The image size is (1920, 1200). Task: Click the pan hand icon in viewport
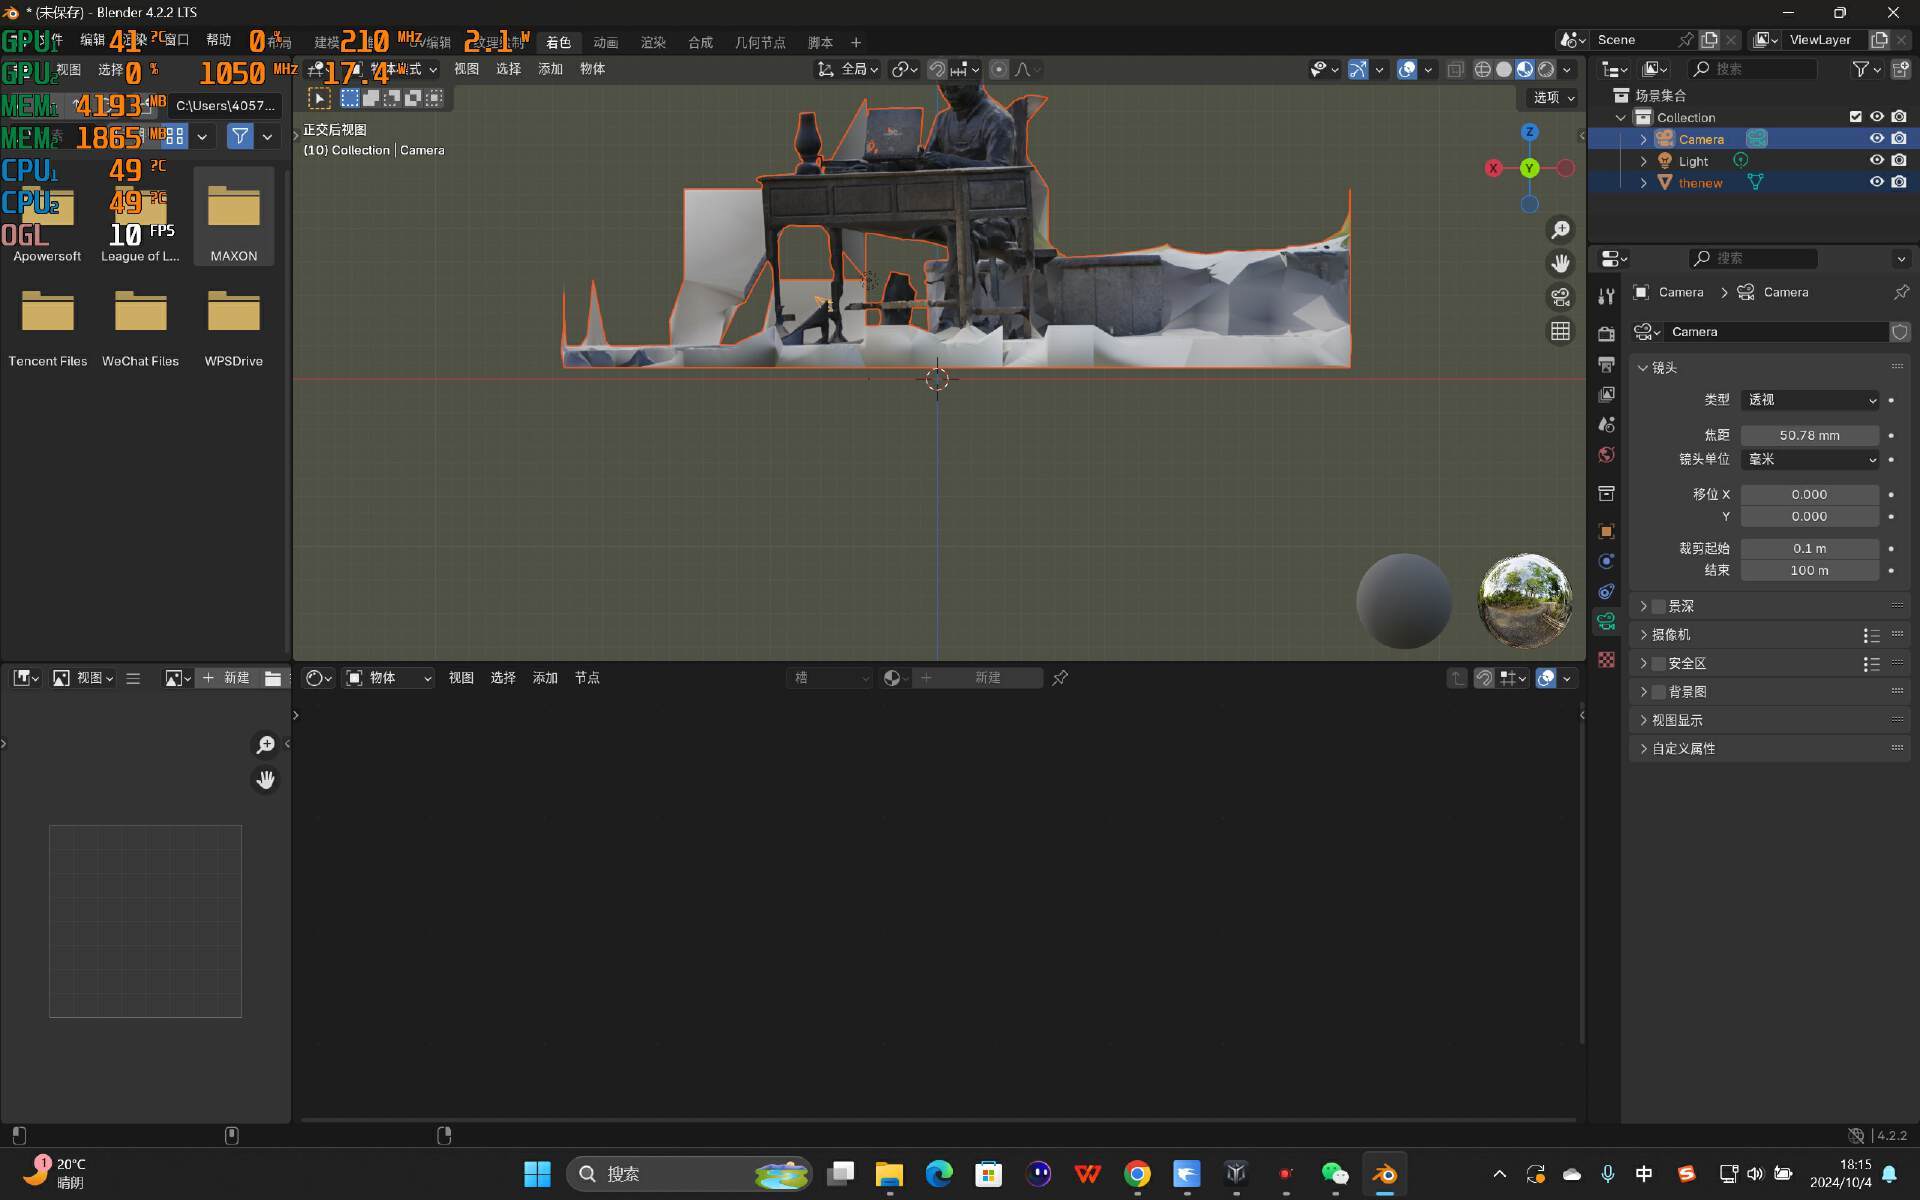click(1560, 263)
